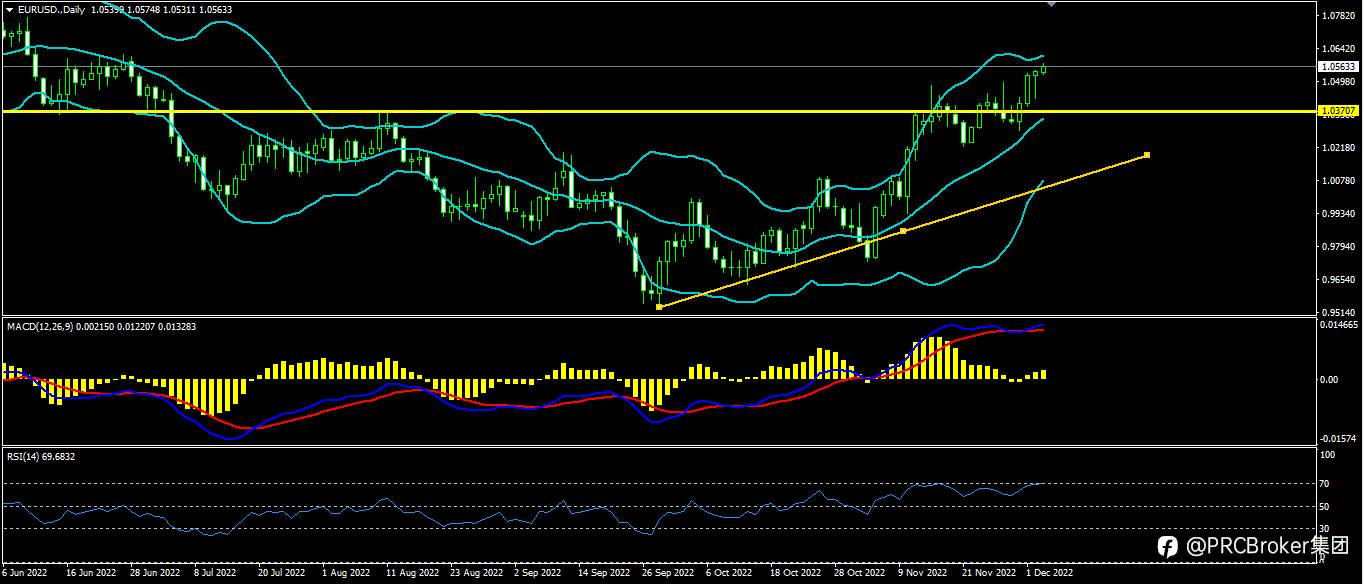Screen dimensions: 1364x584
Task: Click the 1.06420 price scale value
Action: coord(1337,49)
